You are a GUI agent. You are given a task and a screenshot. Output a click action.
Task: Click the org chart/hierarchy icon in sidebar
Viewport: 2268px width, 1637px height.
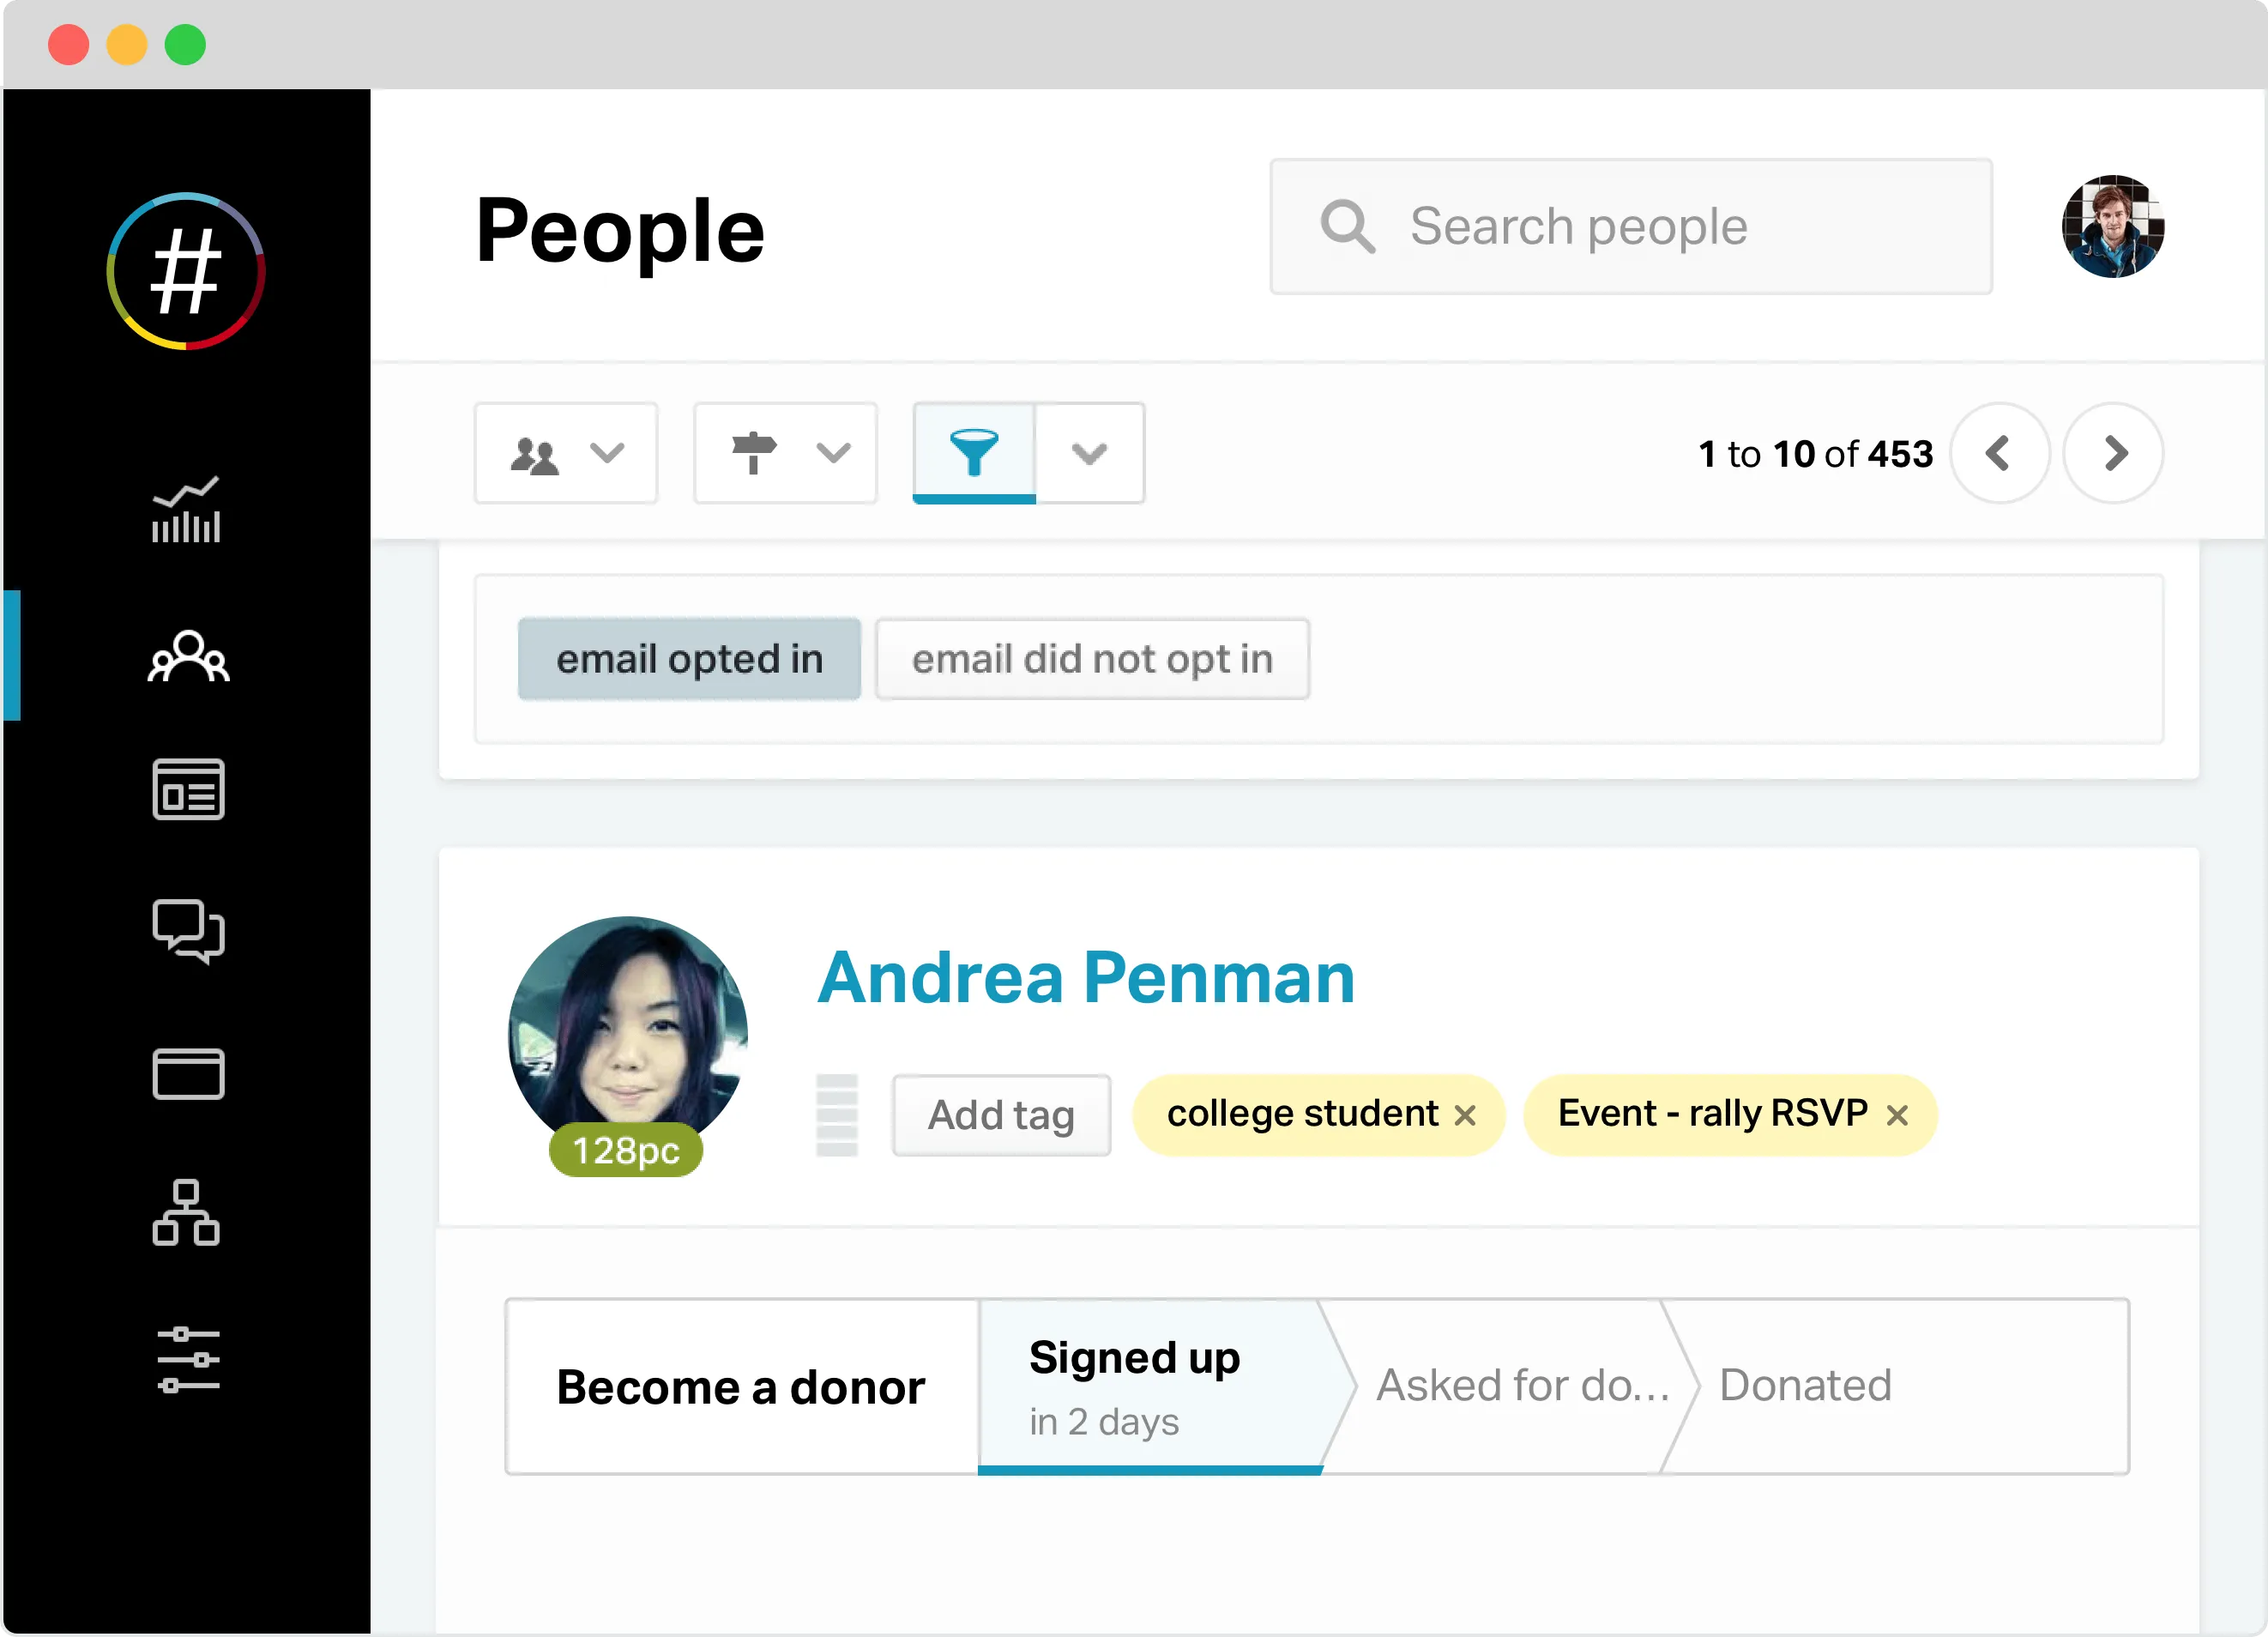[185, 1216]
